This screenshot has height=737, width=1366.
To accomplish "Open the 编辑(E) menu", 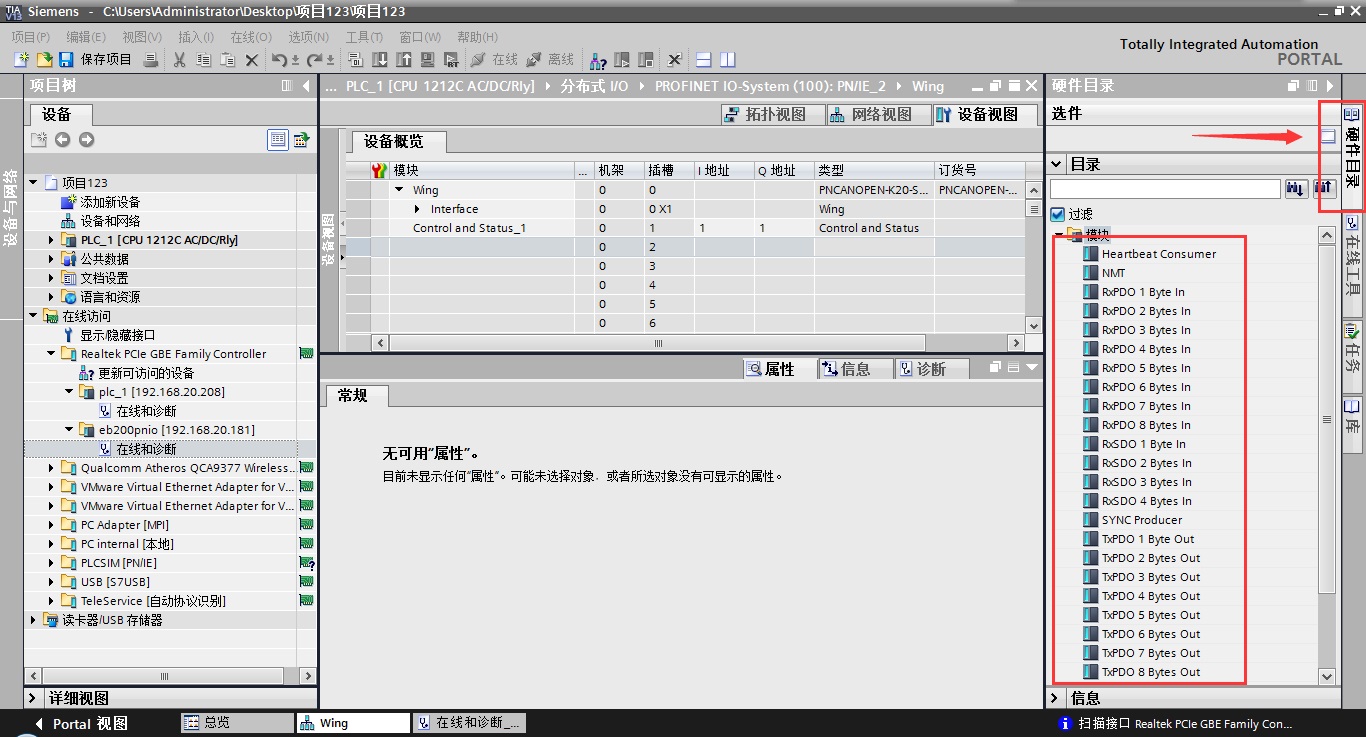I will [86, 37].
